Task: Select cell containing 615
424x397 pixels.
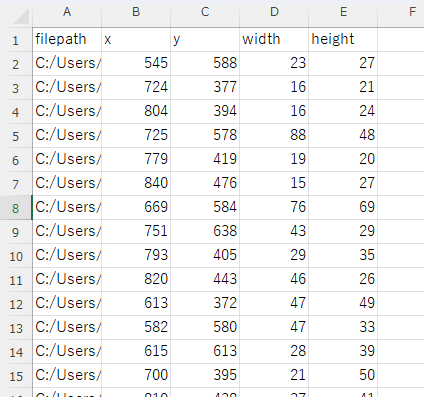Action: pos(136,352)
